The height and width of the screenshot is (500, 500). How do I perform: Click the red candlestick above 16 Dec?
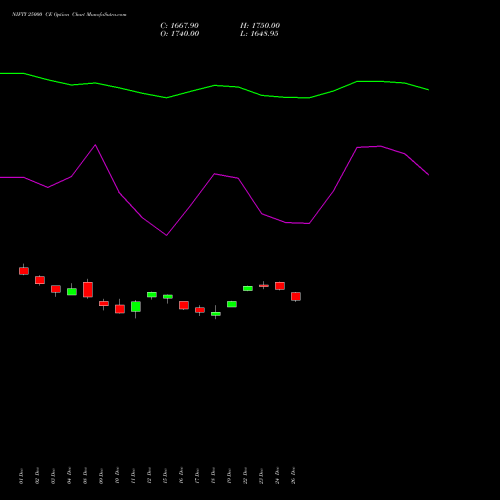(x=184, y=305)
